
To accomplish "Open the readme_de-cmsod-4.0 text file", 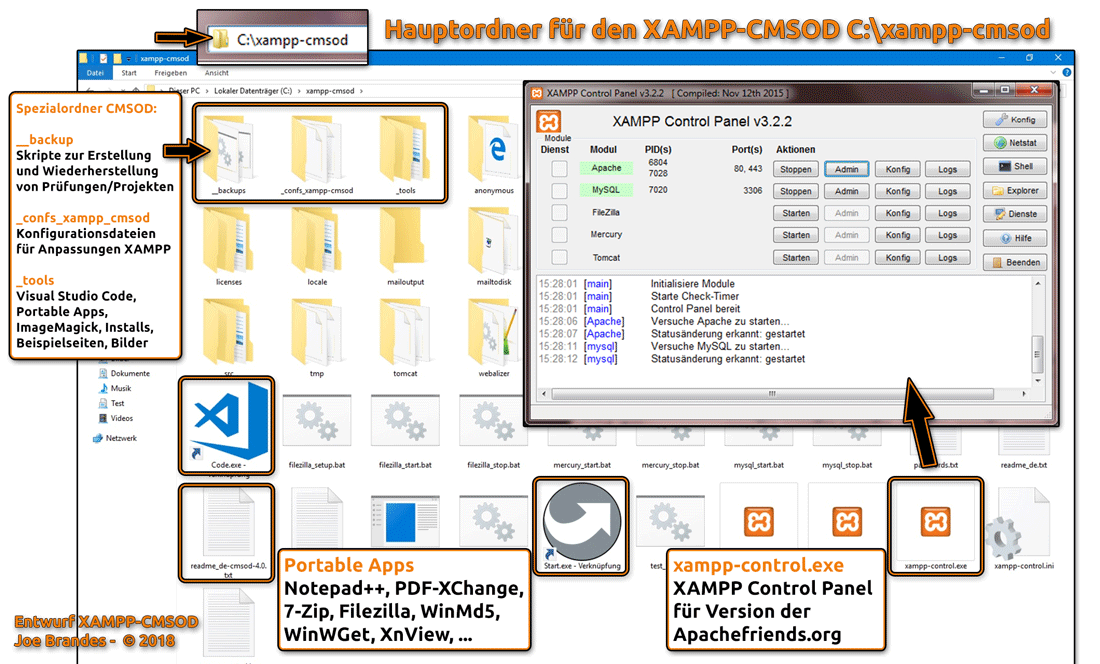I will pos(227,525).
